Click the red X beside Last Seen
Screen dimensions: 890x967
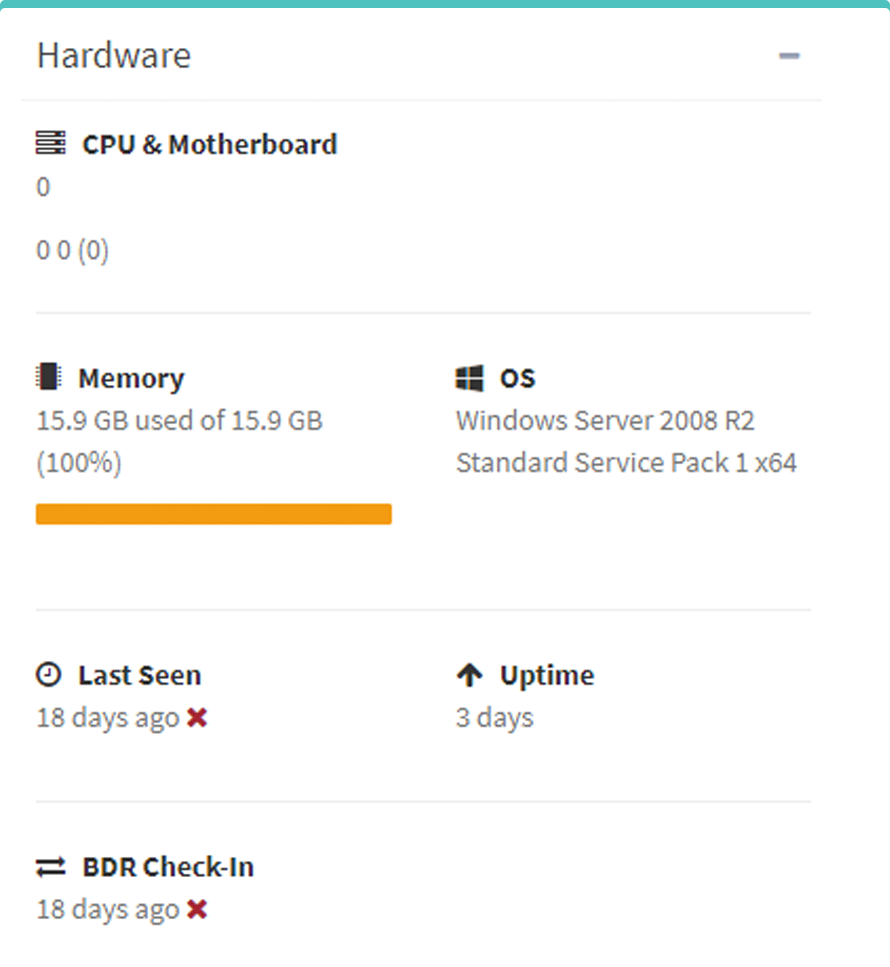point(197,717)
